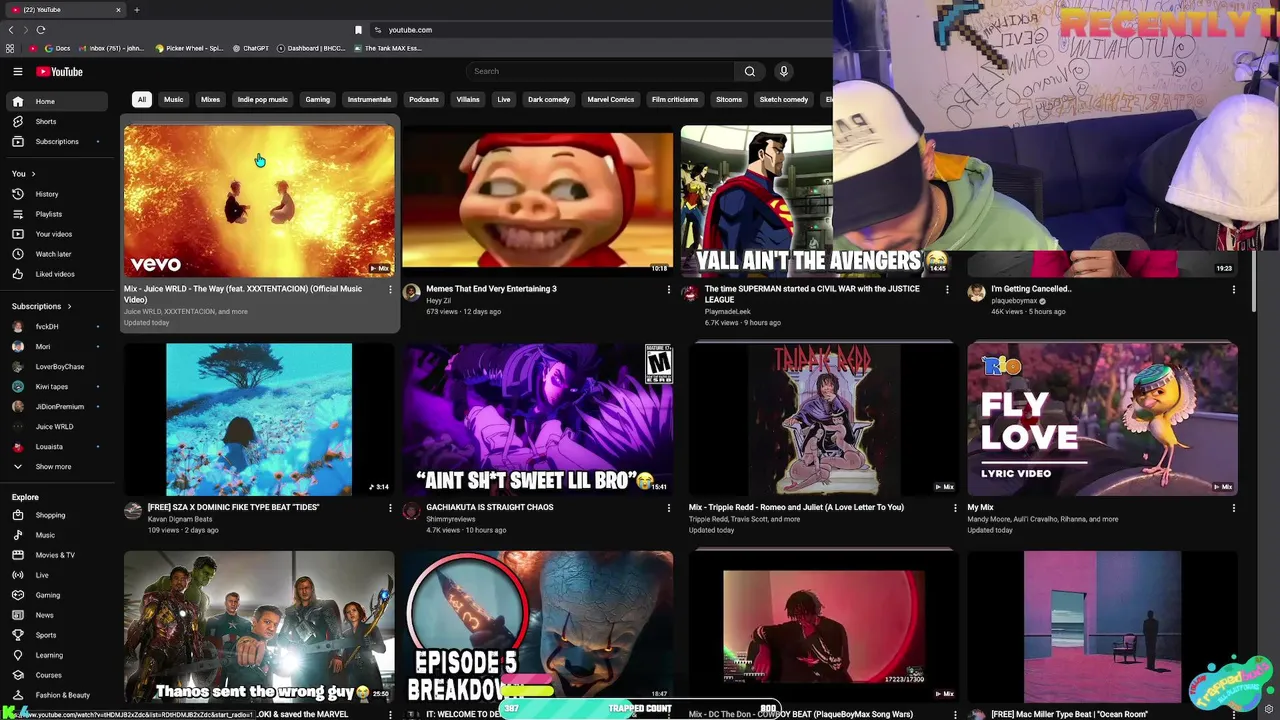
Task: Select the Music filter chip
Action: coord(173,99)
